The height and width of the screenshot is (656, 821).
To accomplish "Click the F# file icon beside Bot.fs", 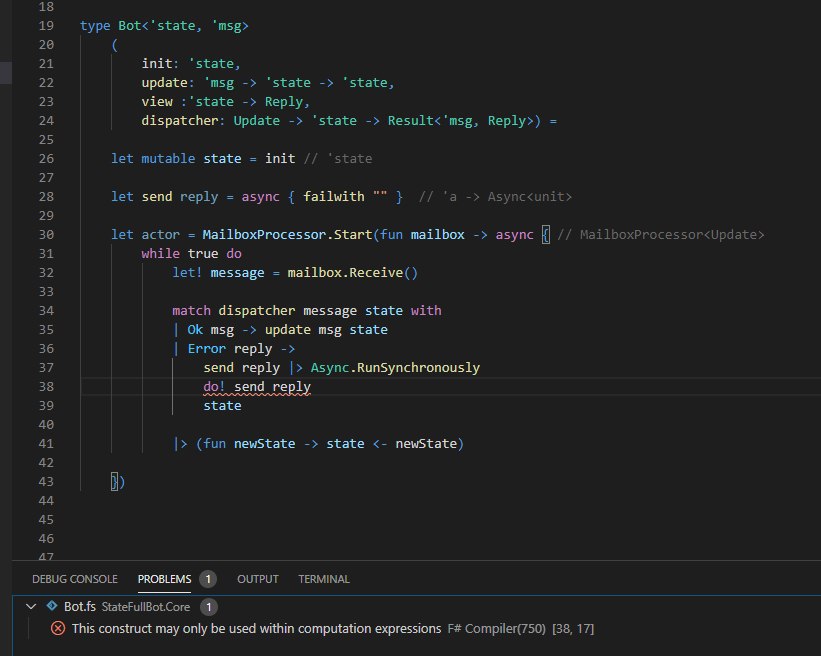I will pyautogui.click(x=52, y=607).
